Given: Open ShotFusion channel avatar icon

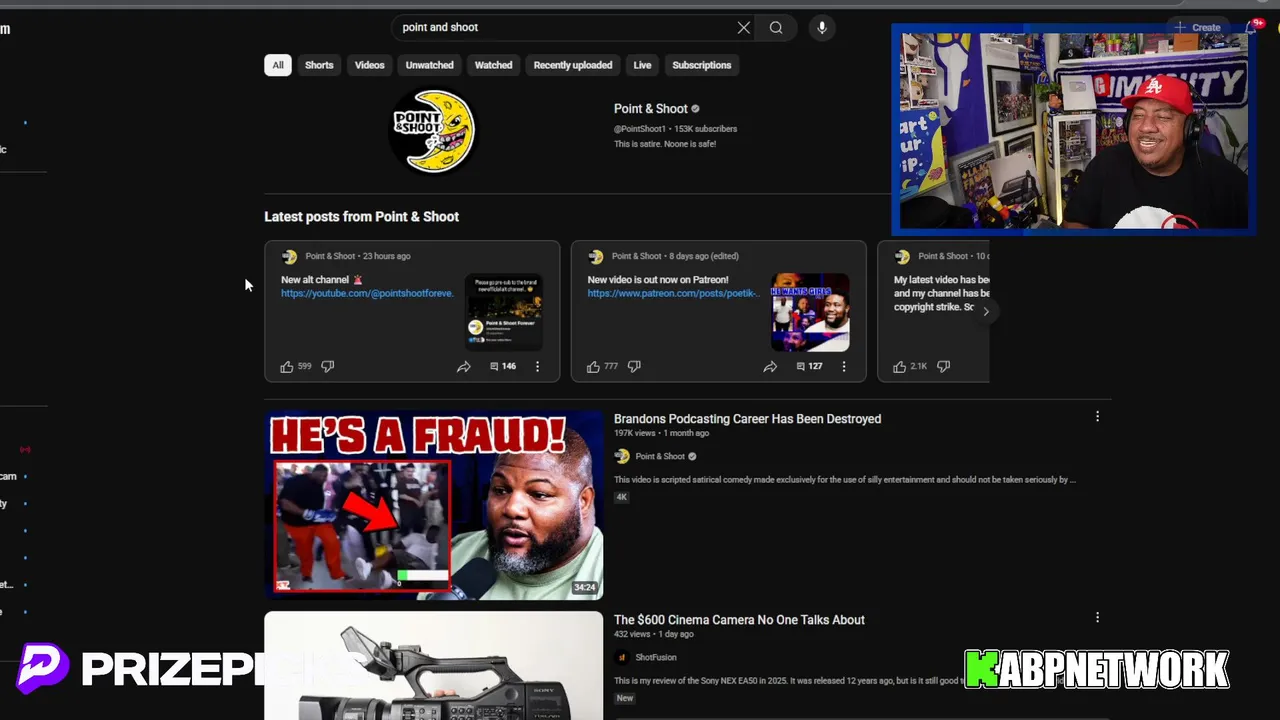Looking at the screenshot, I should (622, 658).
